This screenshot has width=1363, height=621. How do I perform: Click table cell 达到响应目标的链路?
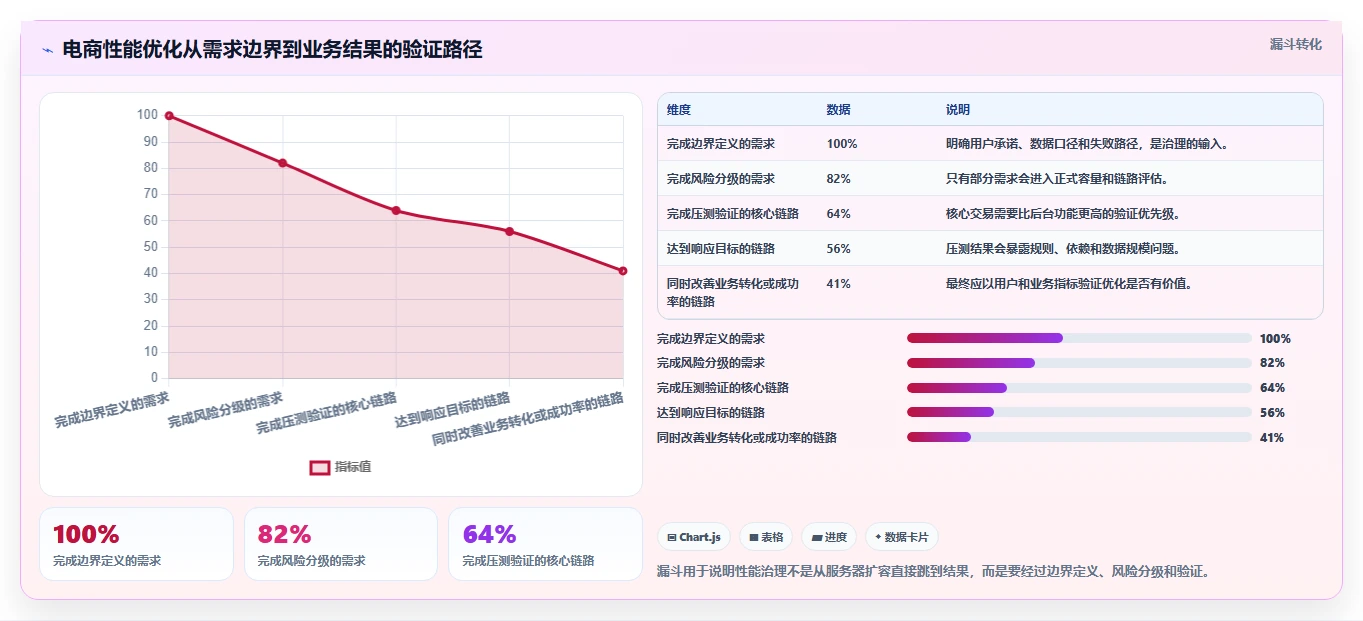[x=721, y=249]
